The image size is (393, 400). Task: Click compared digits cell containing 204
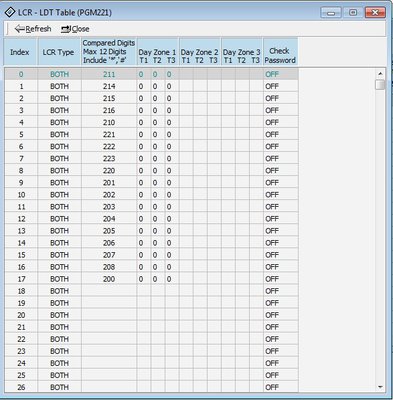(x=109, y=219)
